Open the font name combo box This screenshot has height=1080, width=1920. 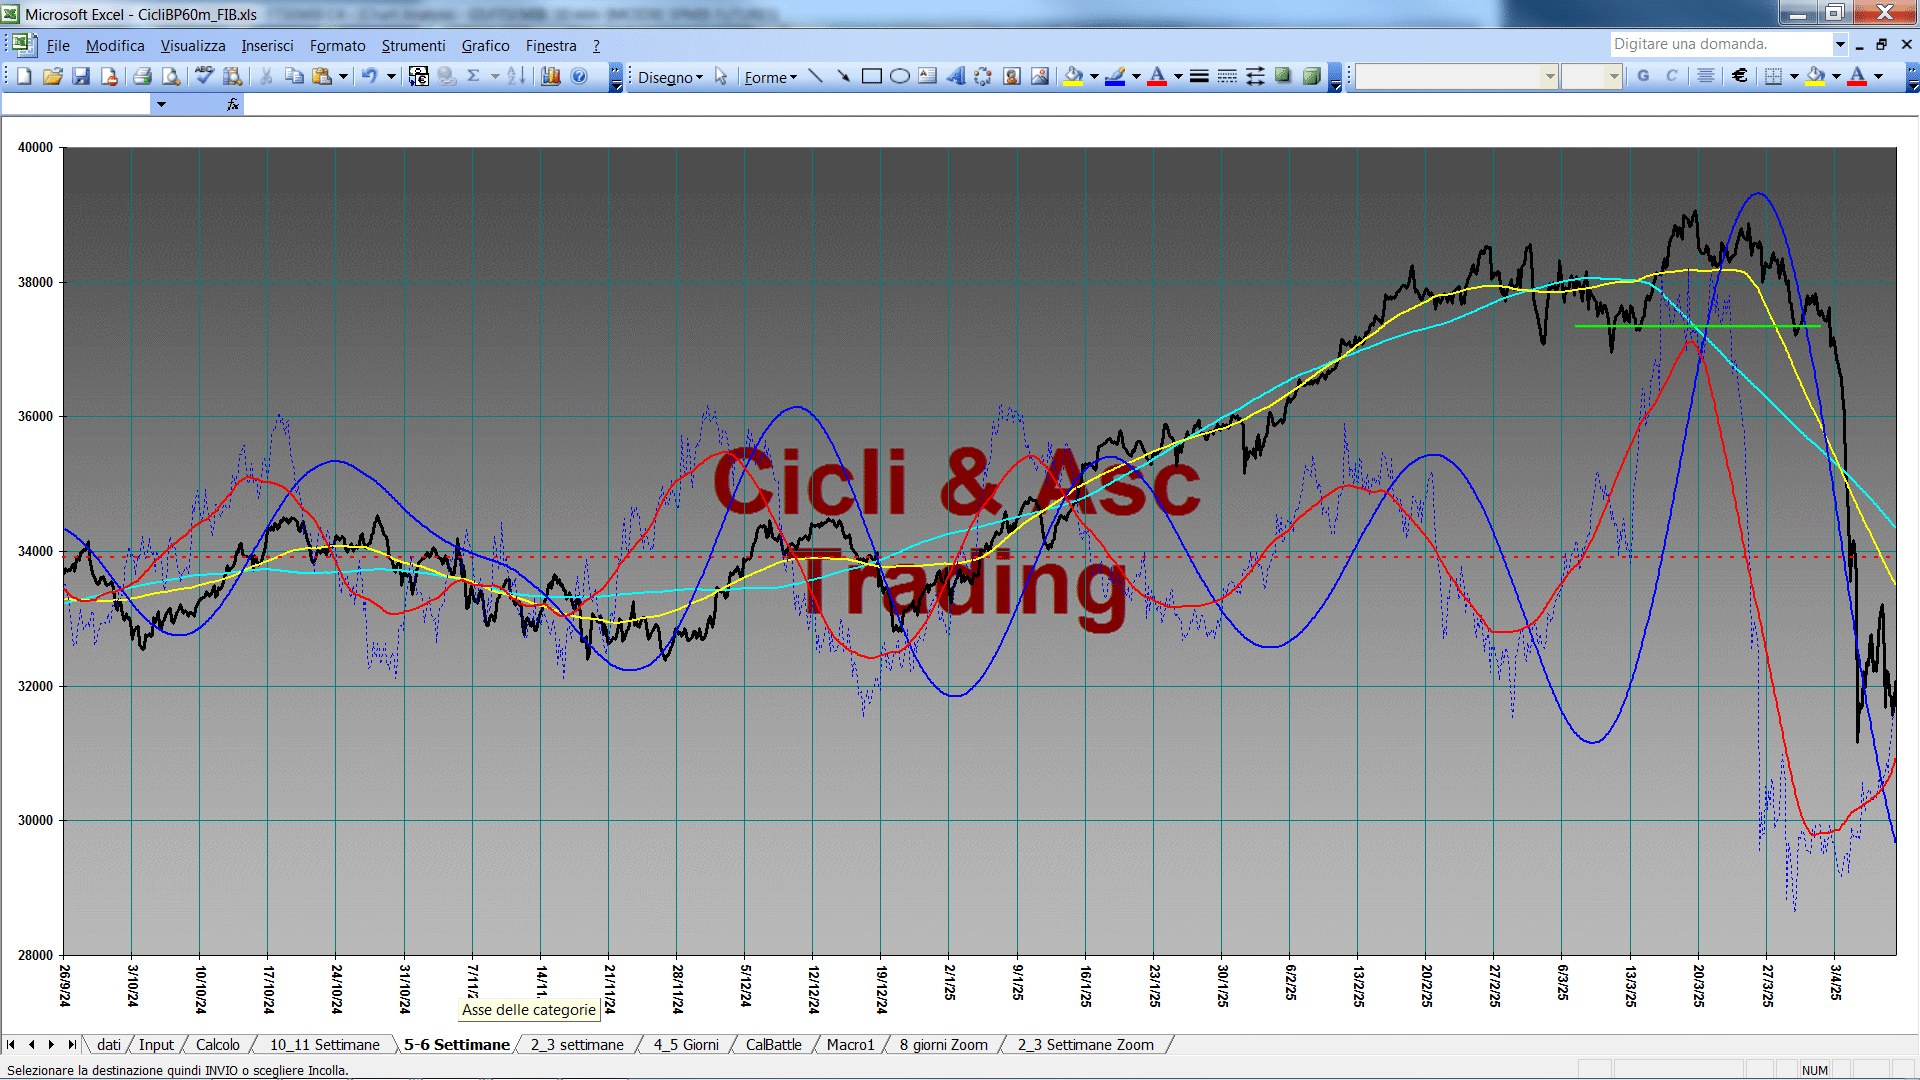1457,76
